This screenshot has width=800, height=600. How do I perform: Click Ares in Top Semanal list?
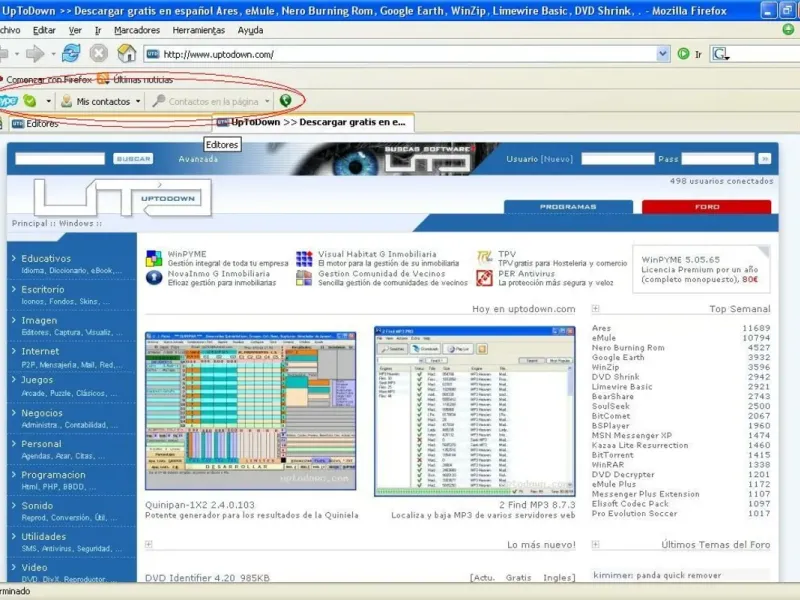601,328
